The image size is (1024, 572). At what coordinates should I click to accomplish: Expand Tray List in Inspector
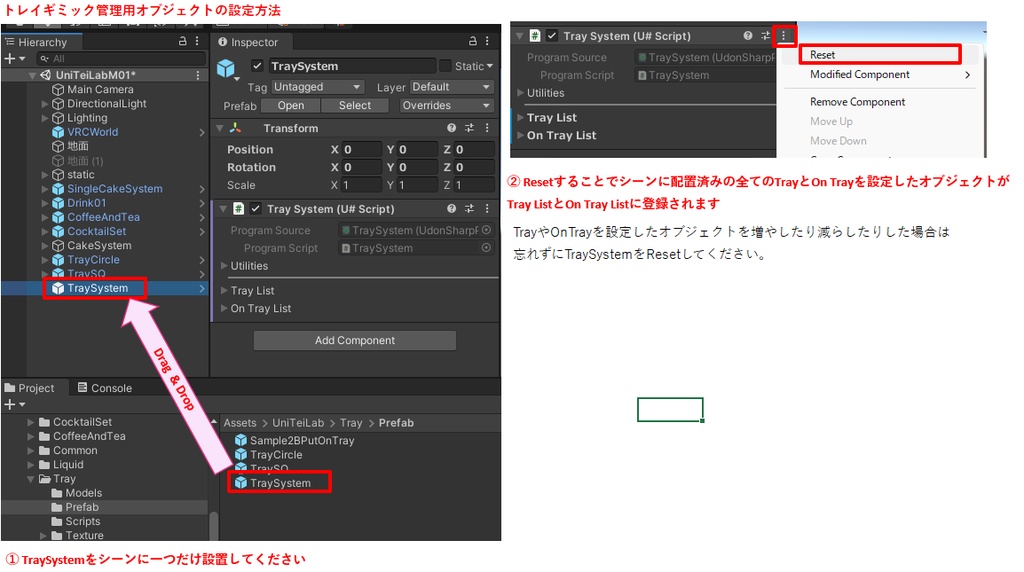225,291
